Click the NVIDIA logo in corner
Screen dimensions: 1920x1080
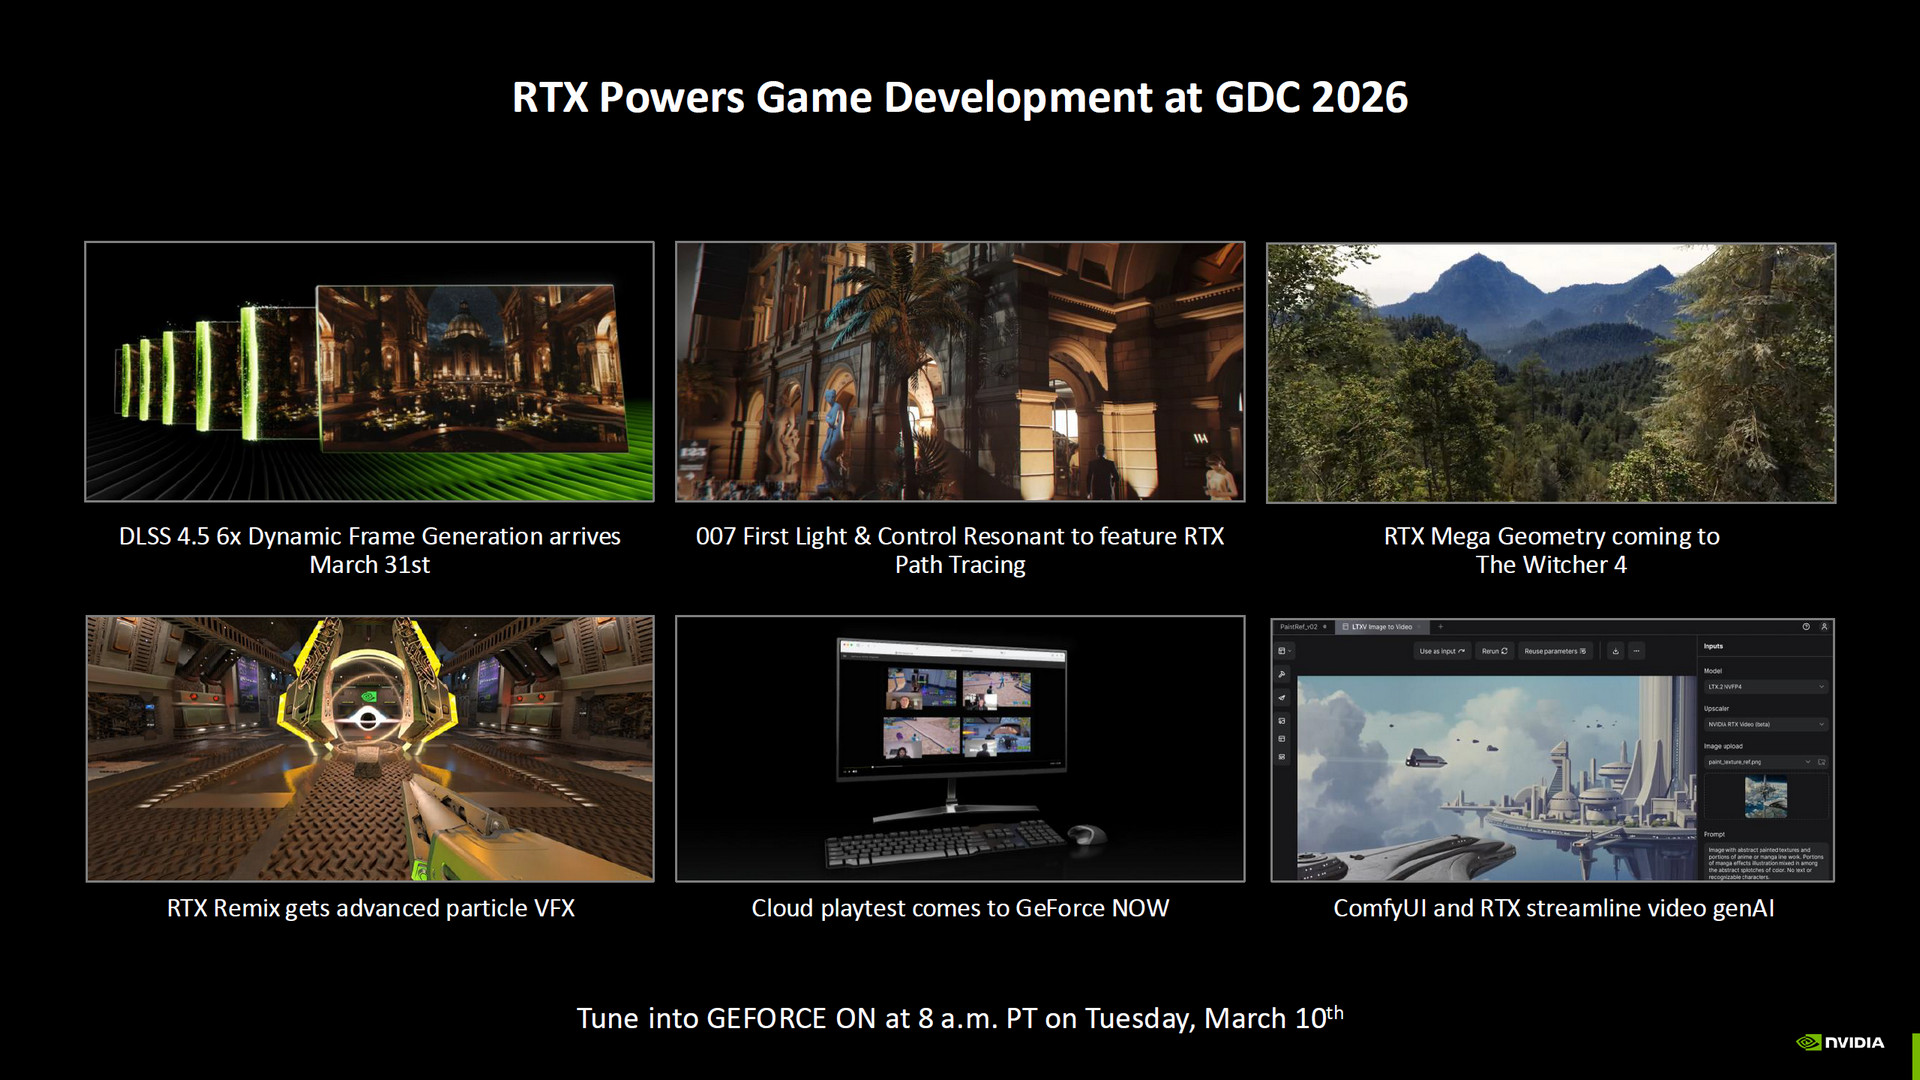click(x=1840, y=1042)
